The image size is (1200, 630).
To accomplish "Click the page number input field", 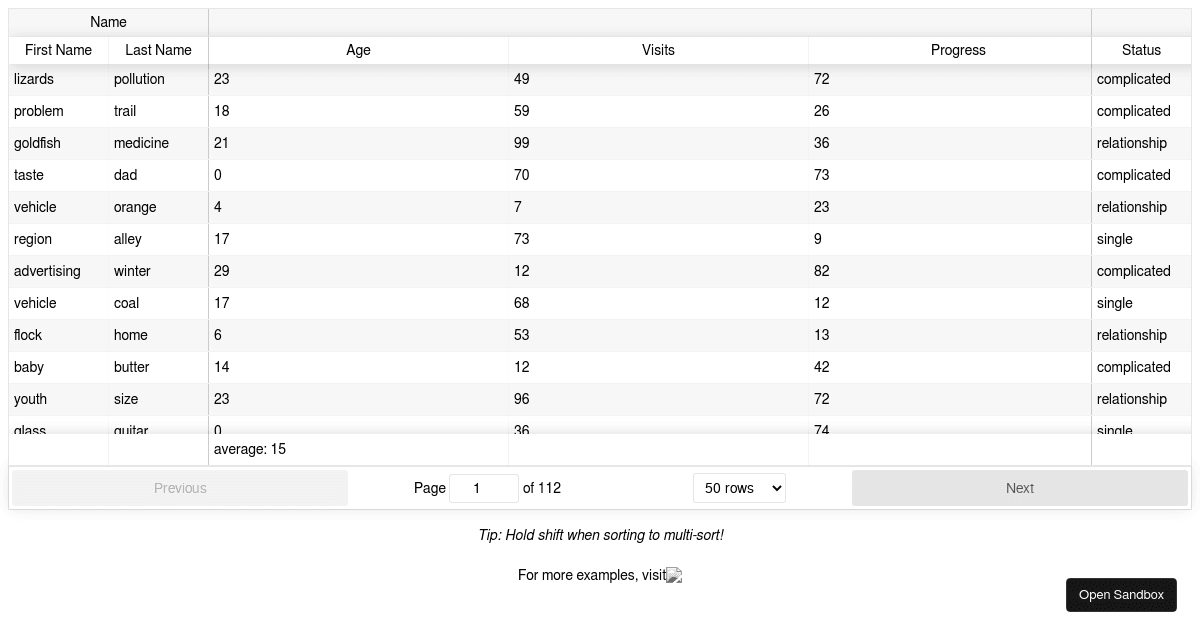I will 484,488.
